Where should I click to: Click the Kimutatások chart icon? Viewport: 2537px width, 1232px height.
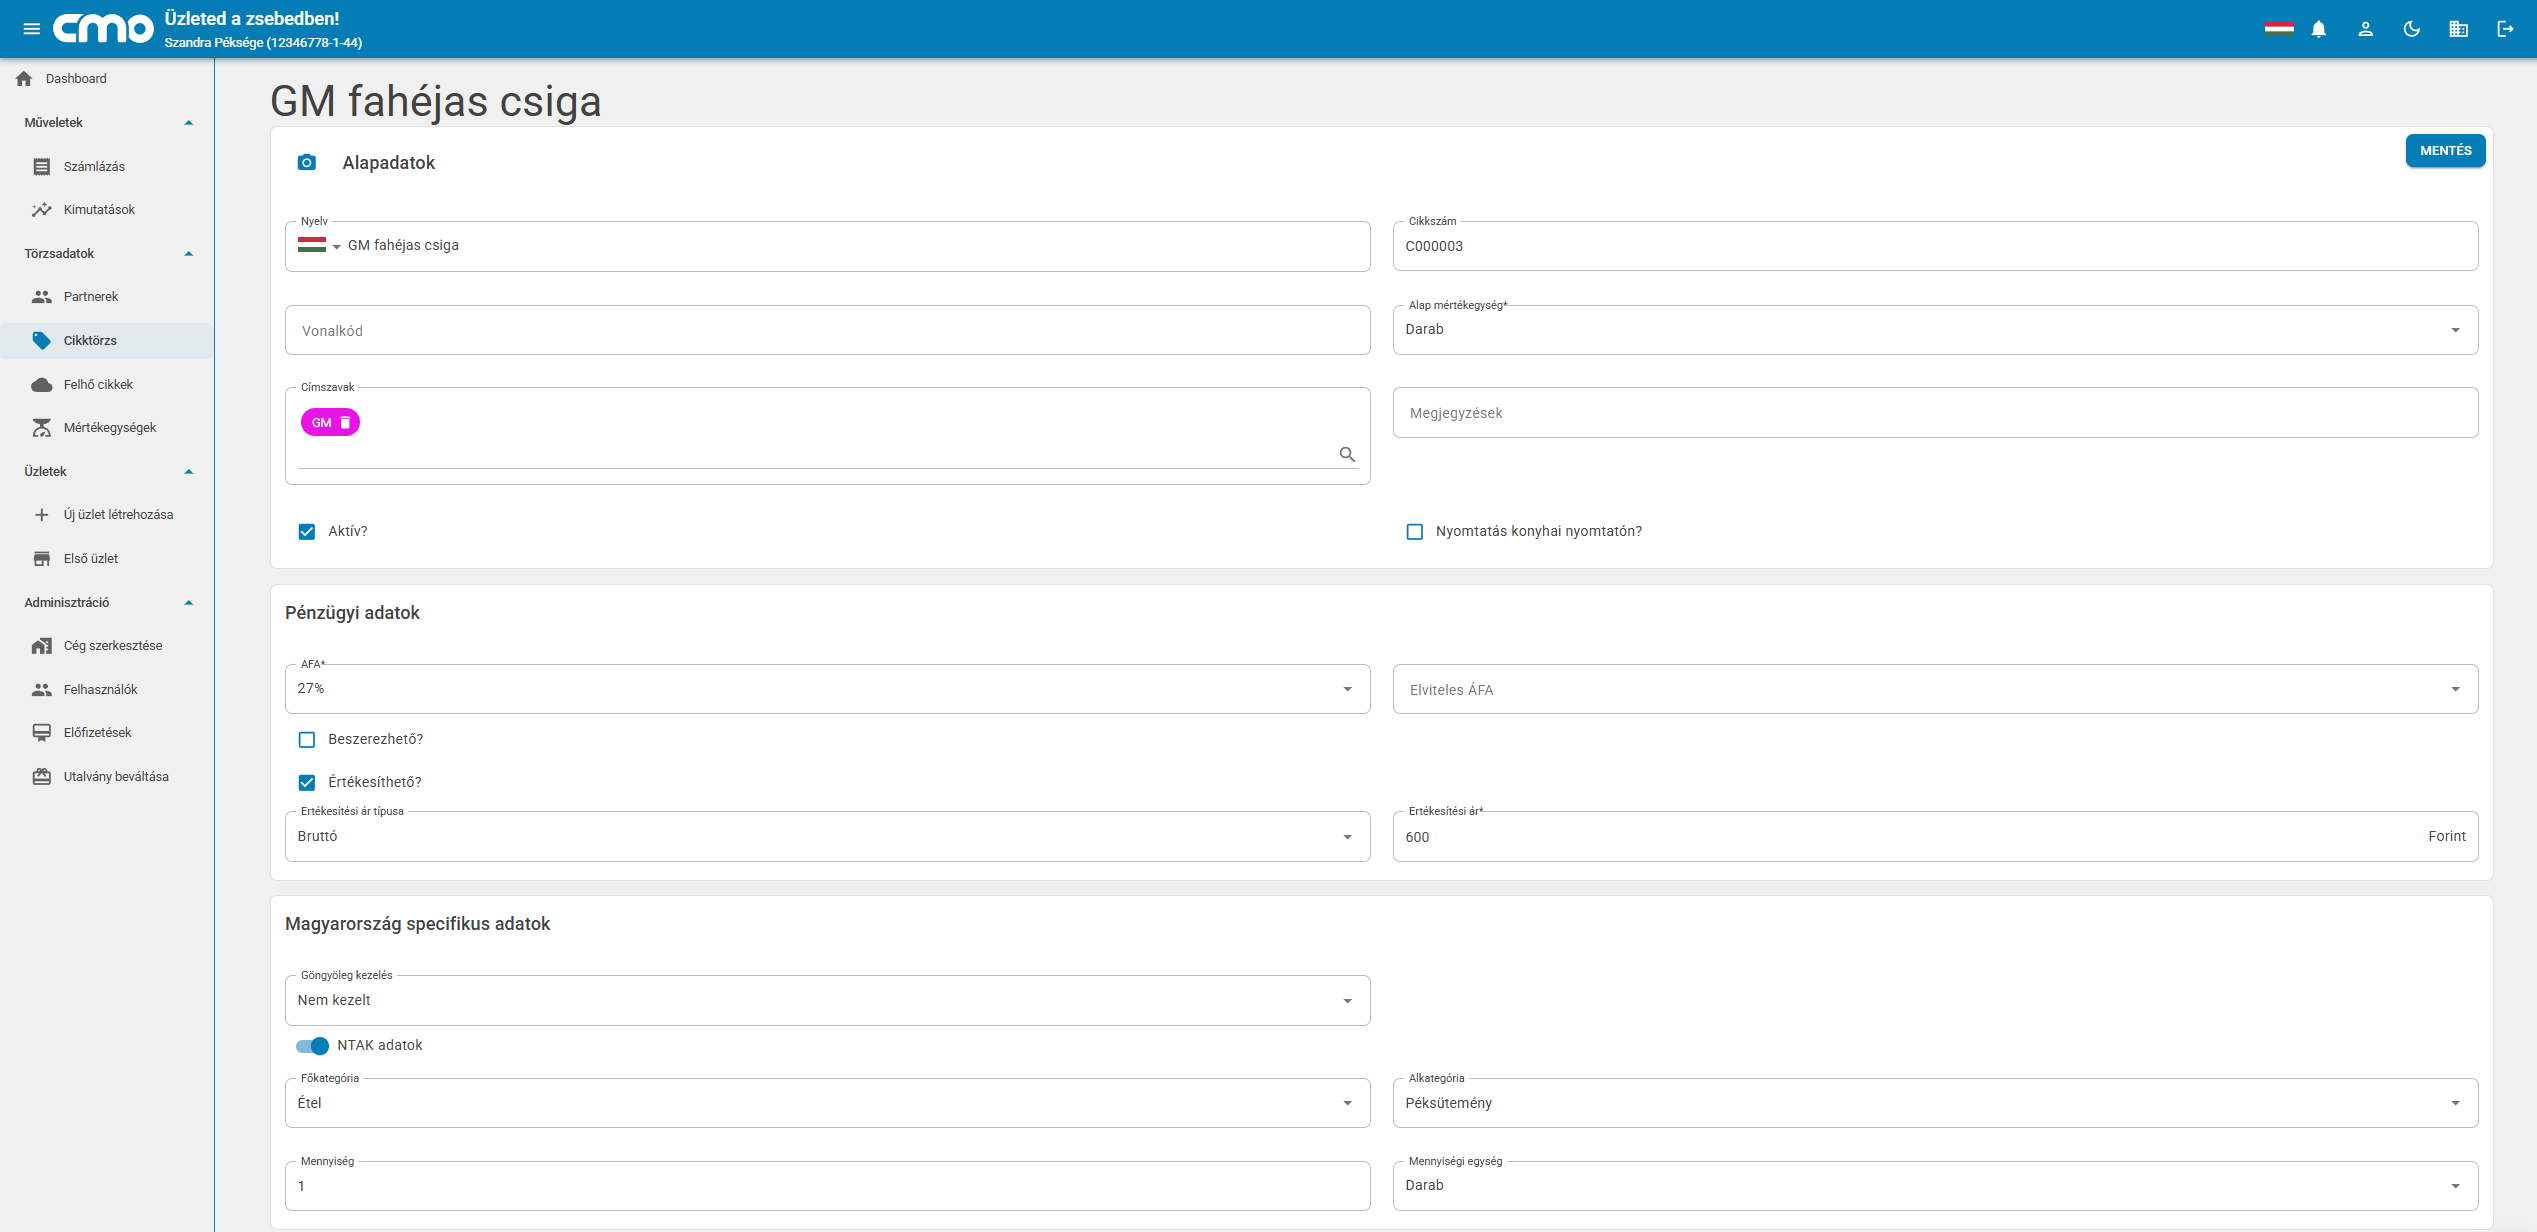point(41,210)
